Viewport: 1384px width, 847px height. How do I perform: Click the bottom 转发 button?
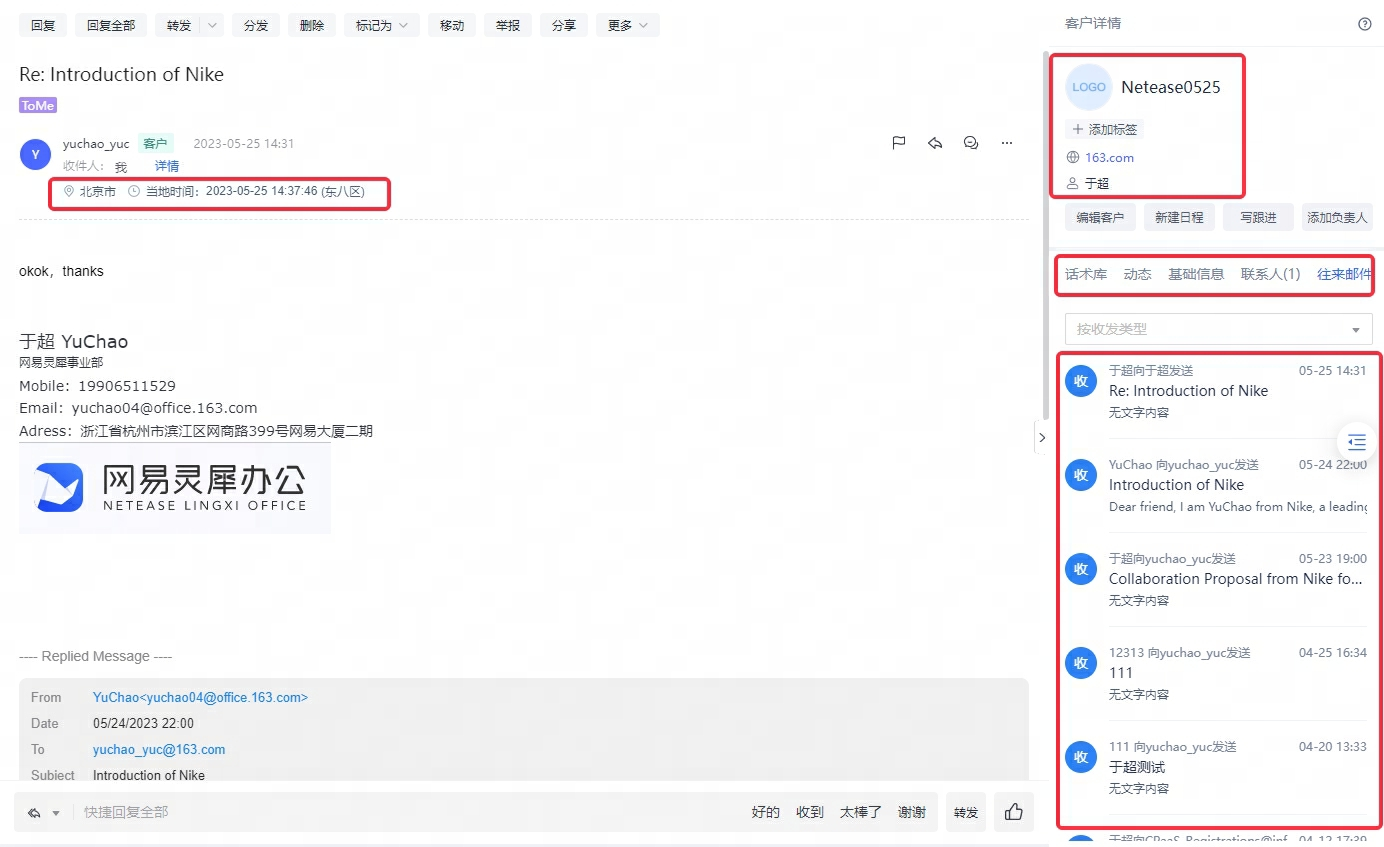(966, 812)
